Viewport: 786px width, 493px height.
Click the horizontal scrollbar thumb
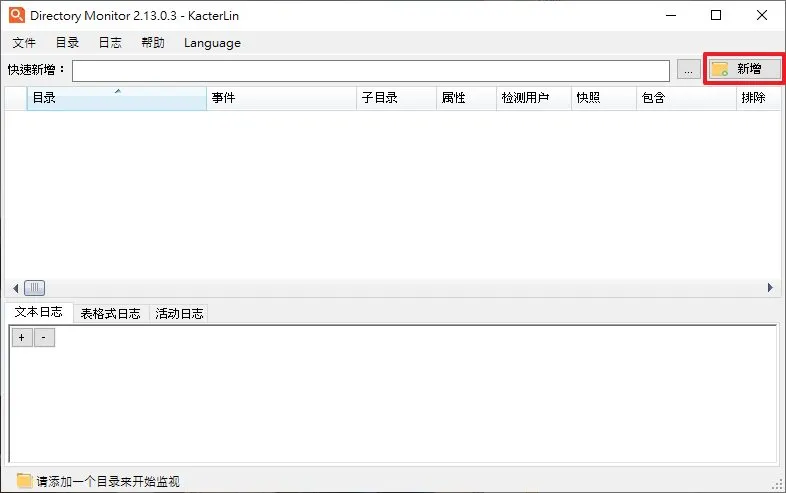[x=35, y=288]
